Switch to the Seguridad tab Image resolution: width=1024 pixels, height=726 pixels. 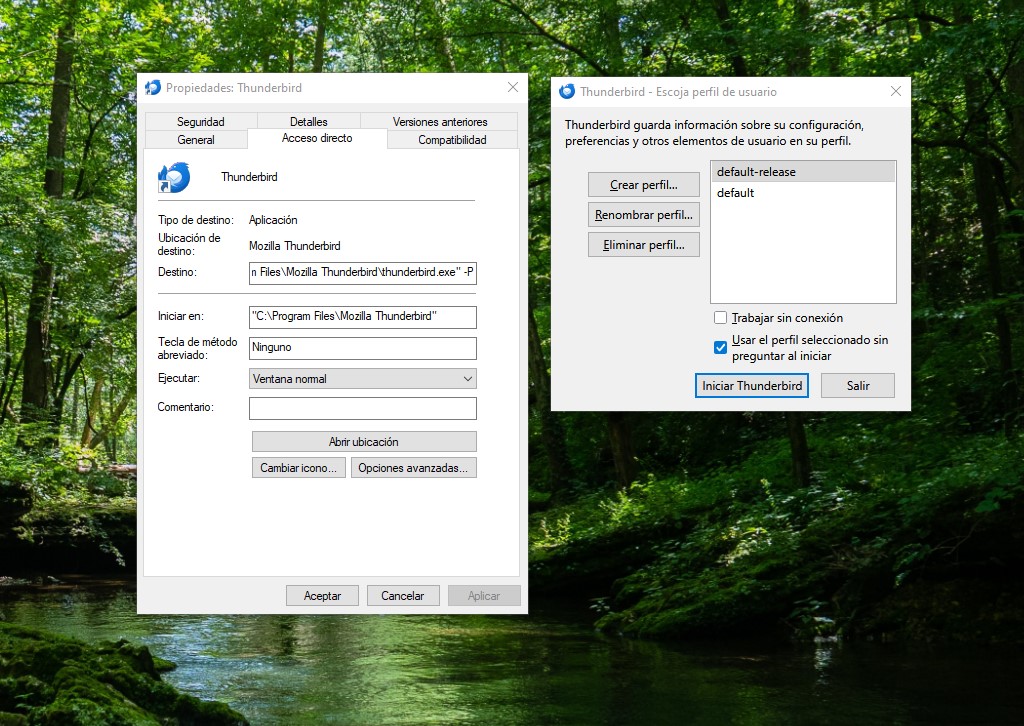point(200,121)
